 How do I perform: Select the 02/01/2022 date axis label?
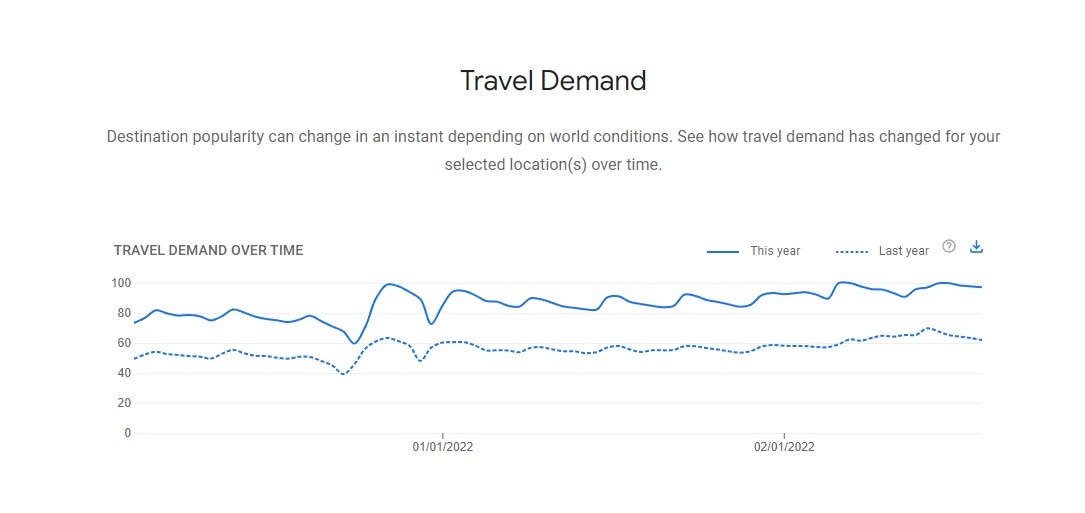click(784, 447)
